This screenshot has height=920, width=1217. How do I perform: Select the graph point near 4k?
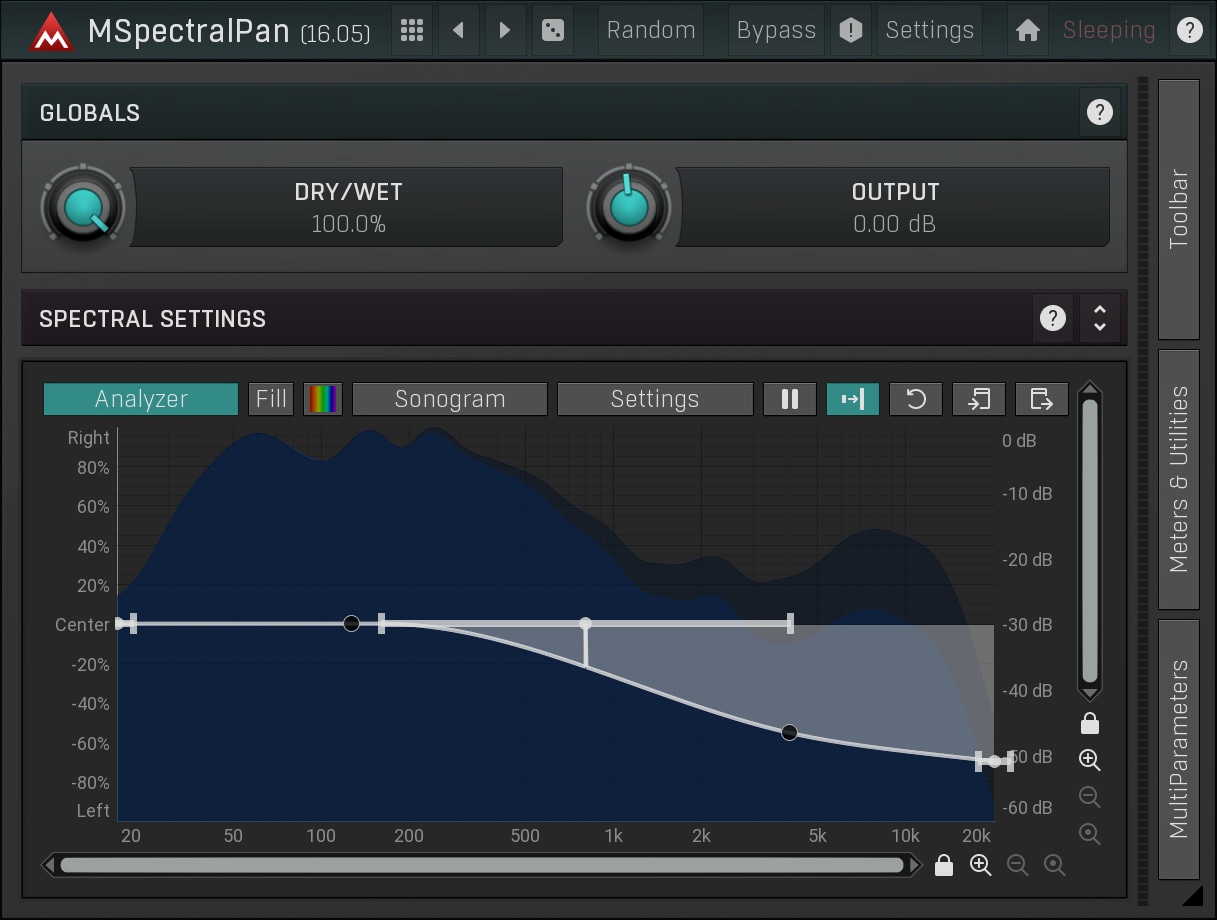point(789,732)
